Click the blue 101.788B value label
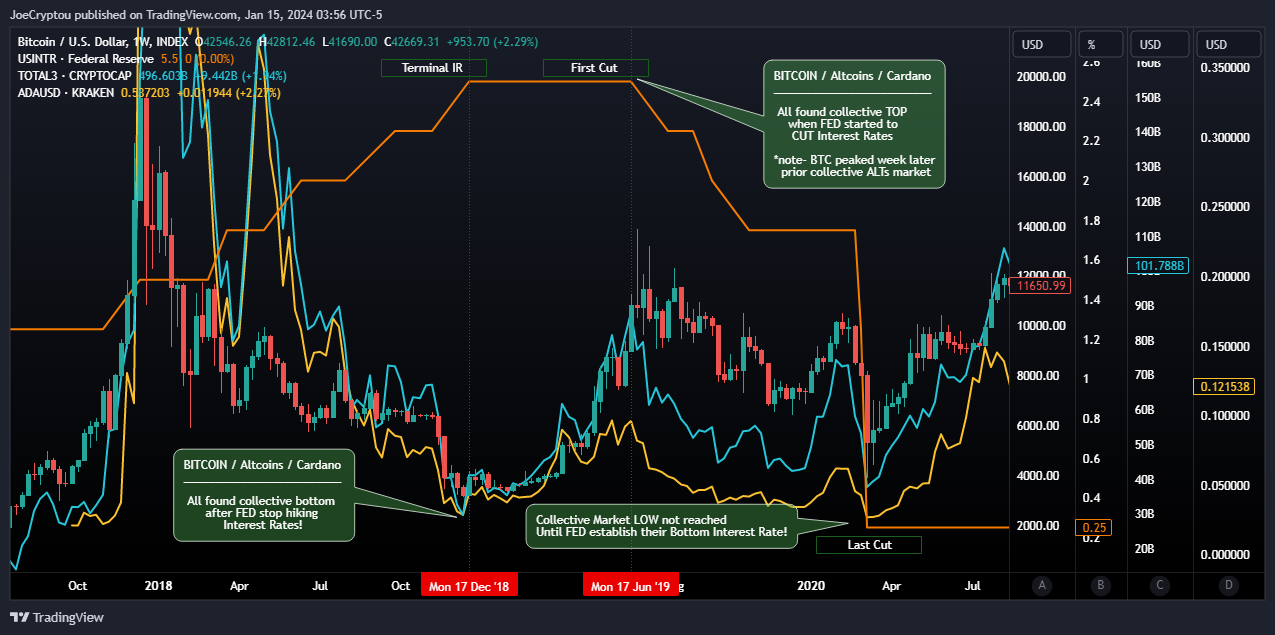Viewport: 1275px width, 635px height. point(1158,266)
